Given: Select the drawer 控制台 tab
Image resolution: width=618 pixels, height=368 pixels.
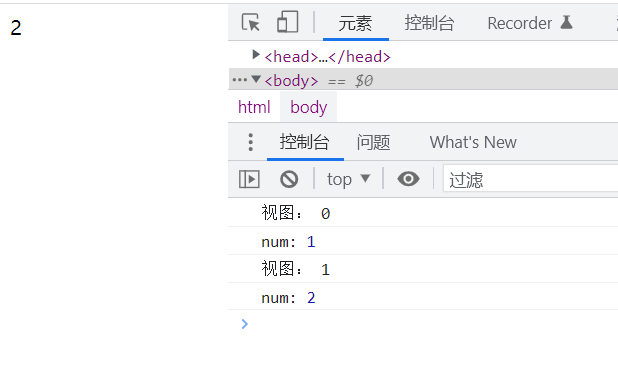Looking at the screenshot, I should coord(305,142).
